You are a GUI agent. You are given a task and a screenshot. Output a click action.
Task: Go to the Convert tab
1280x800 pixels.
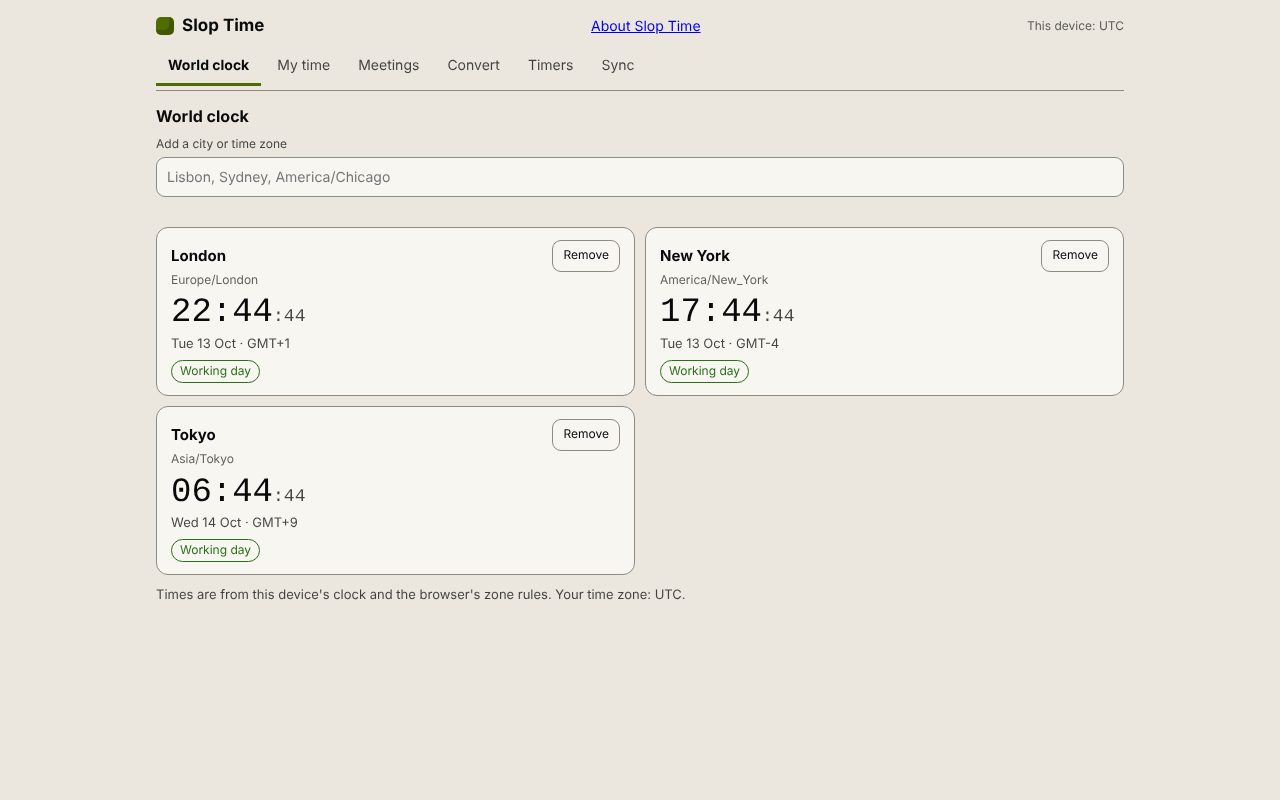pyautogui.click(x=473, y=65)
